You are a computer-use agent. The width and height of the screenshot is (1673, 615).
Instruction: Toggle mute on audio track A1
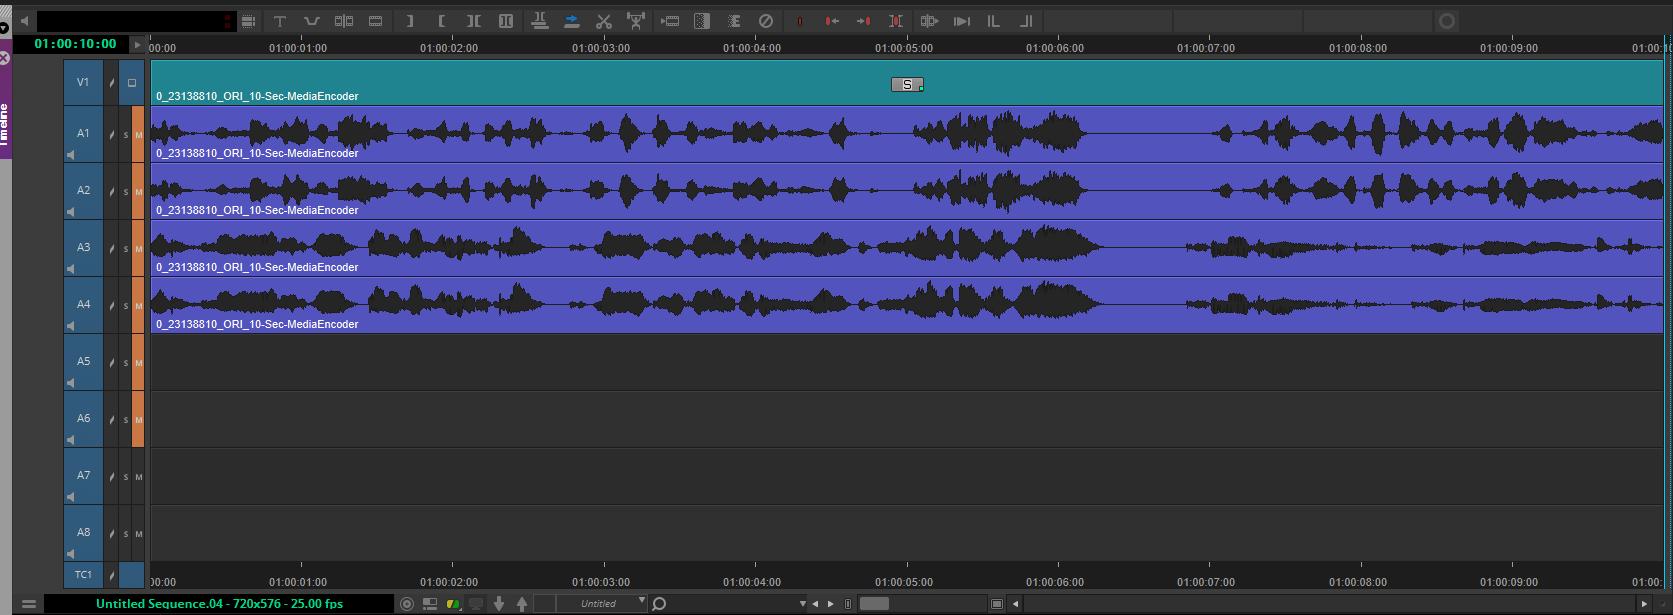(x=138, y=135)
